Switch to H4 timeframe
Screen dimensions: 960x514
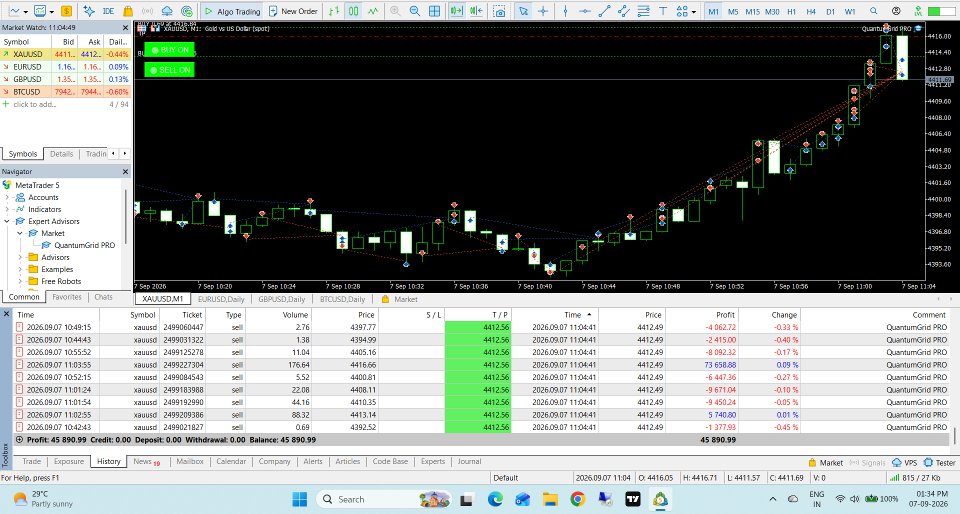pos(811,11)
